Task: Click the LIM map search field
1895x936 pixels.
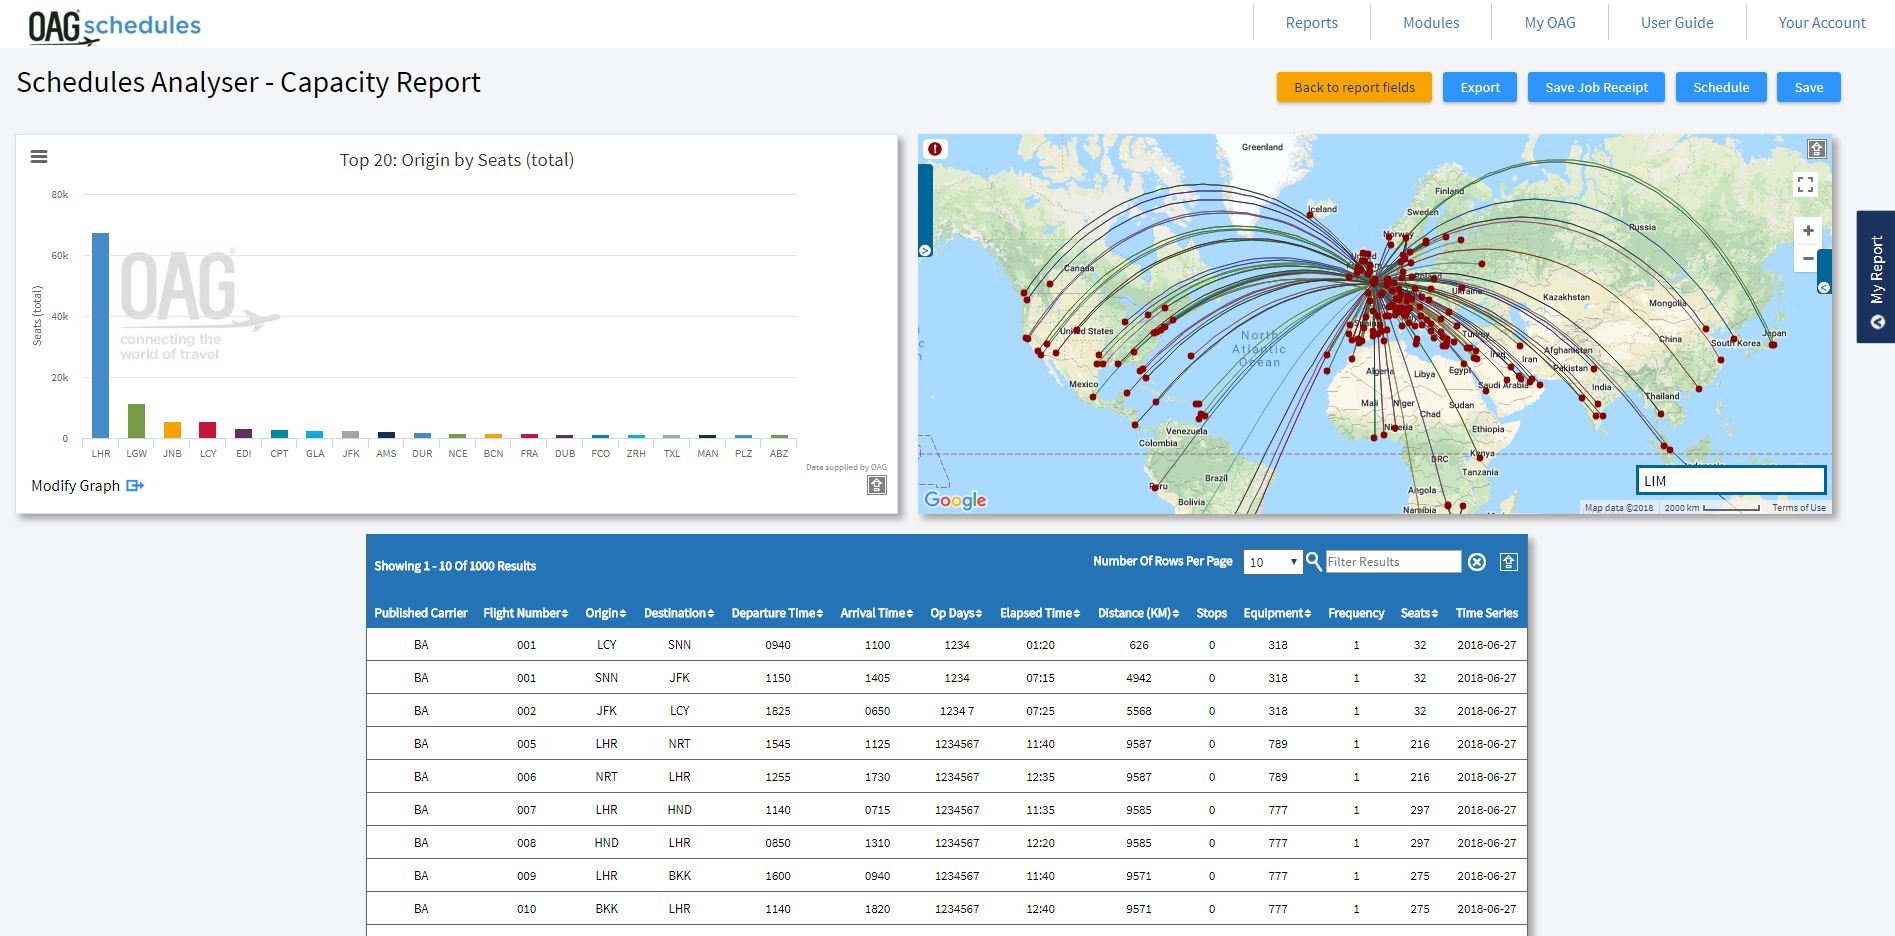Action: (1731, 481)
